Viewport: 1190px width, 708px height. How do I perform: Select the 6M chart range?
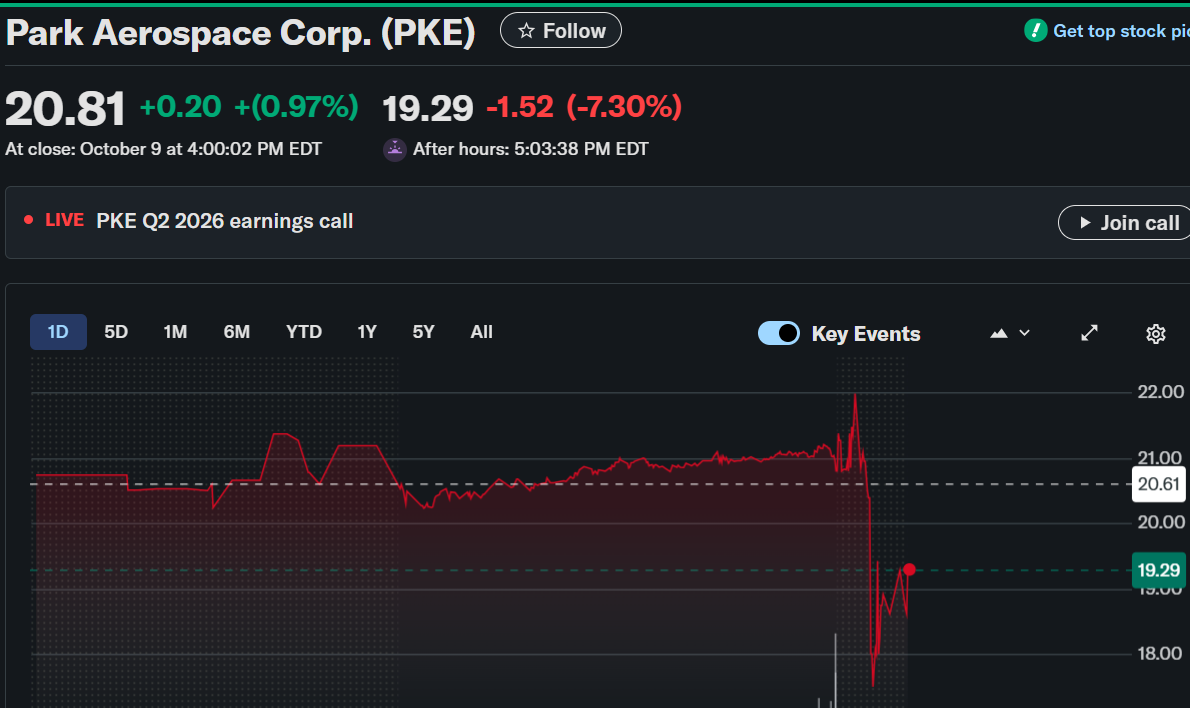click(x=237, y=332)
